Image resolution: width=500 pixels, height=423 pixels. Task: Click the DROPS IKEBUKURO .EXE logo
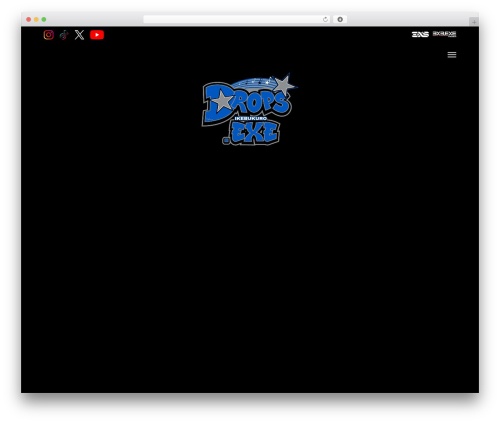[x=249, y=109]
